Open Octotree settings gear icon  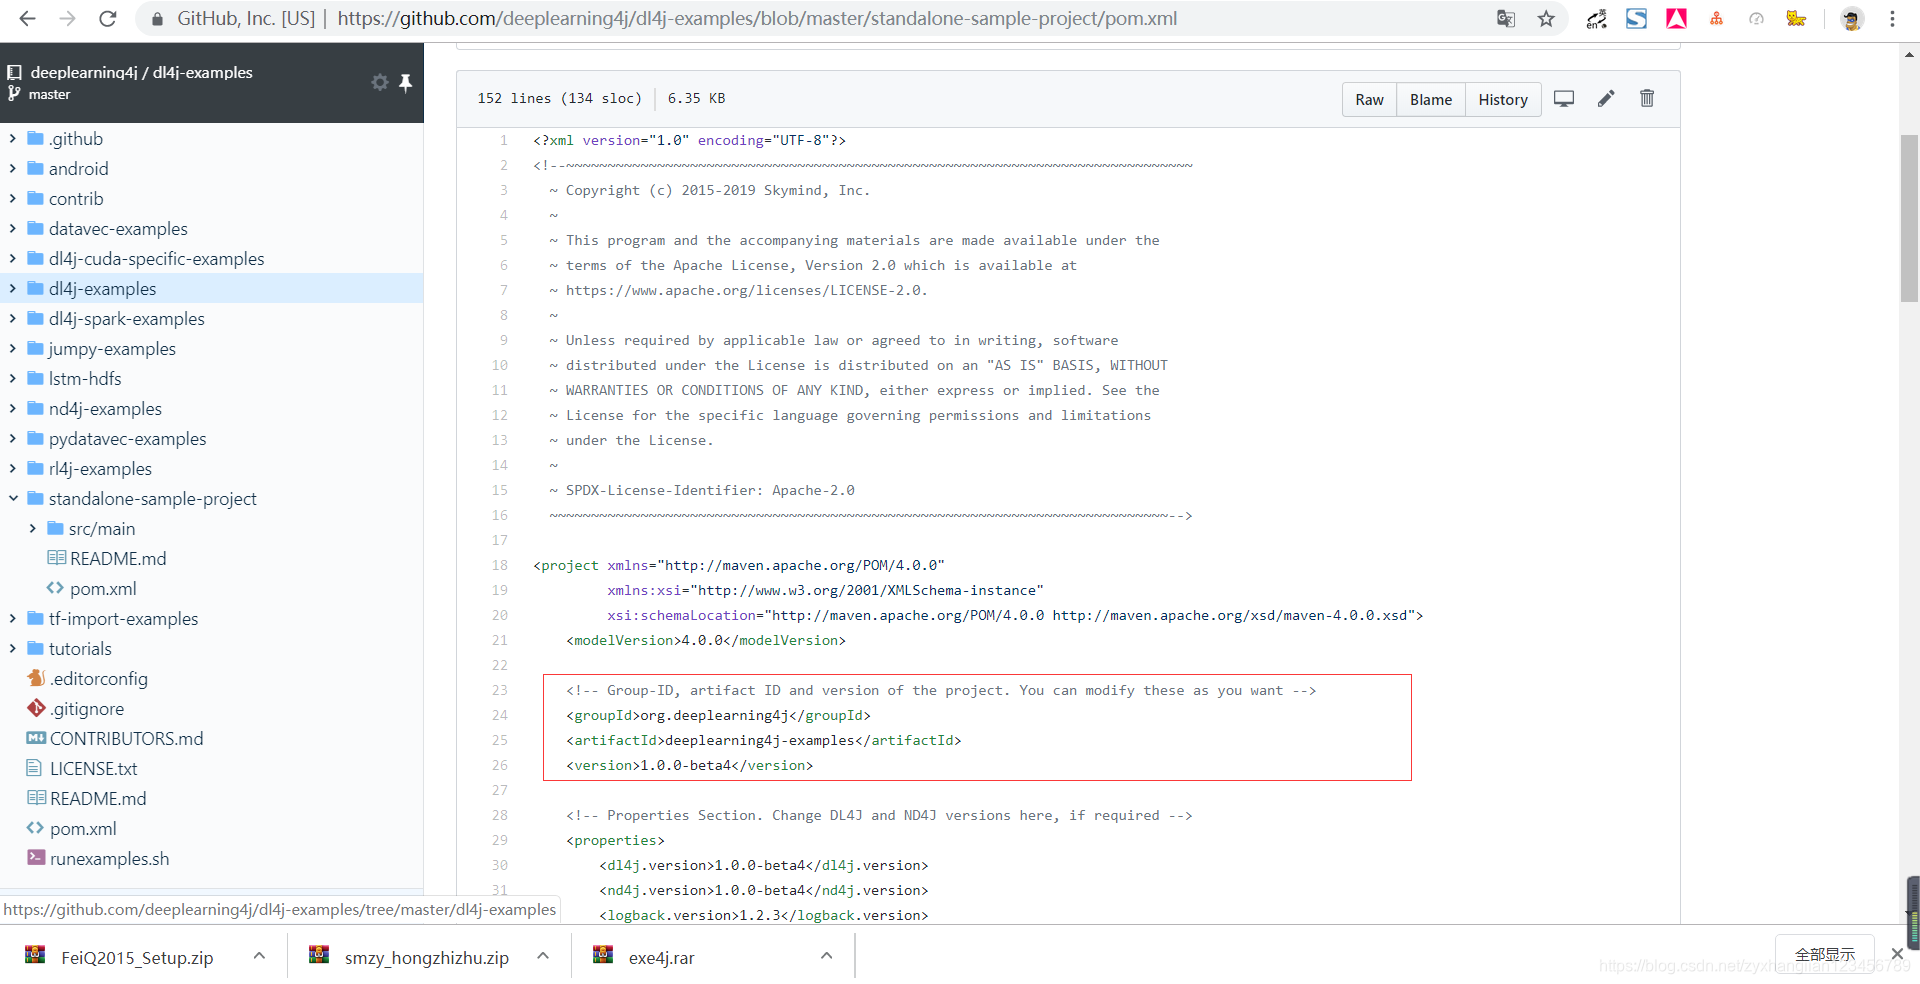380,82
